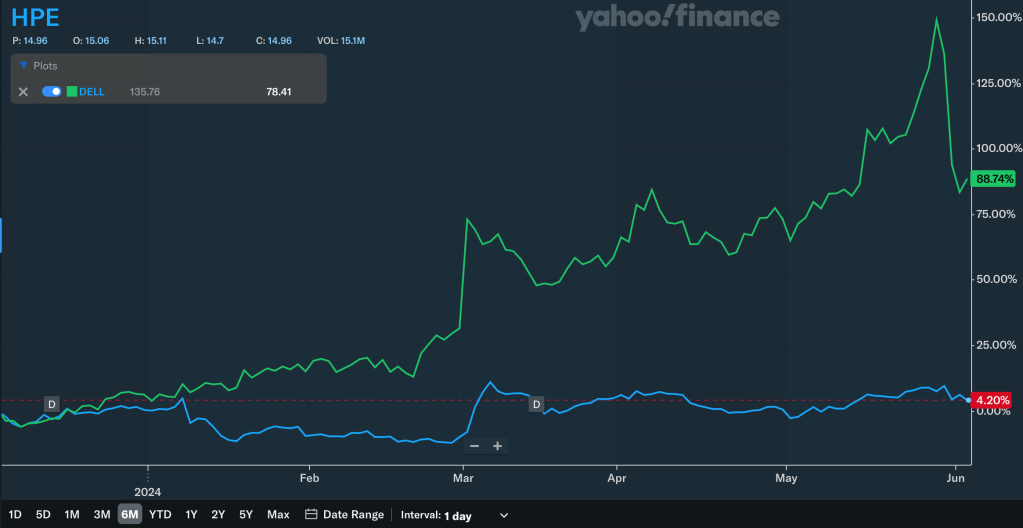The image size is (1023, 528).
Task: Zoom out the chart with minus icon
Action: click(x=474, y=446)
